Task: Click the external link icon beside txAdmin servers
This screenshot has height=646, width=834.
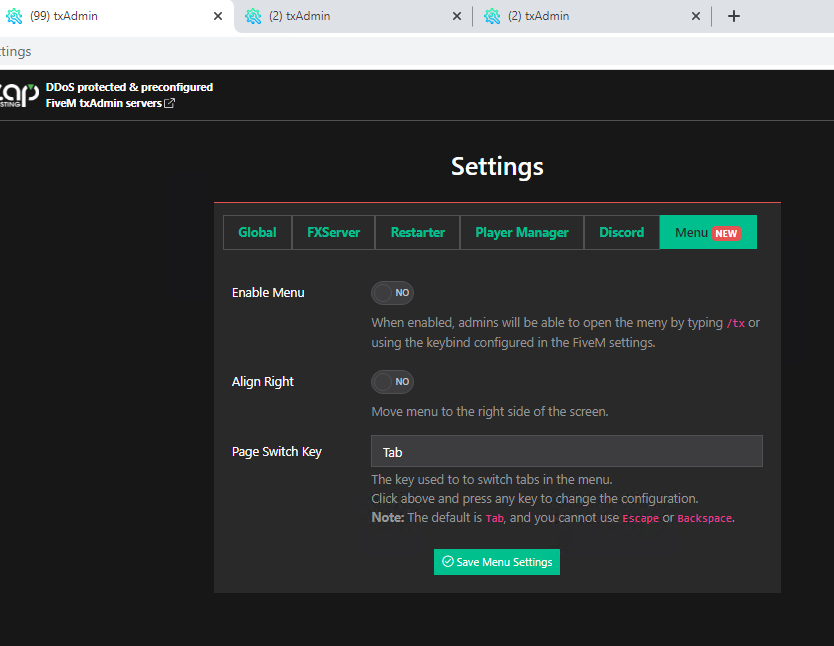Action: click(x=170, y=103)
